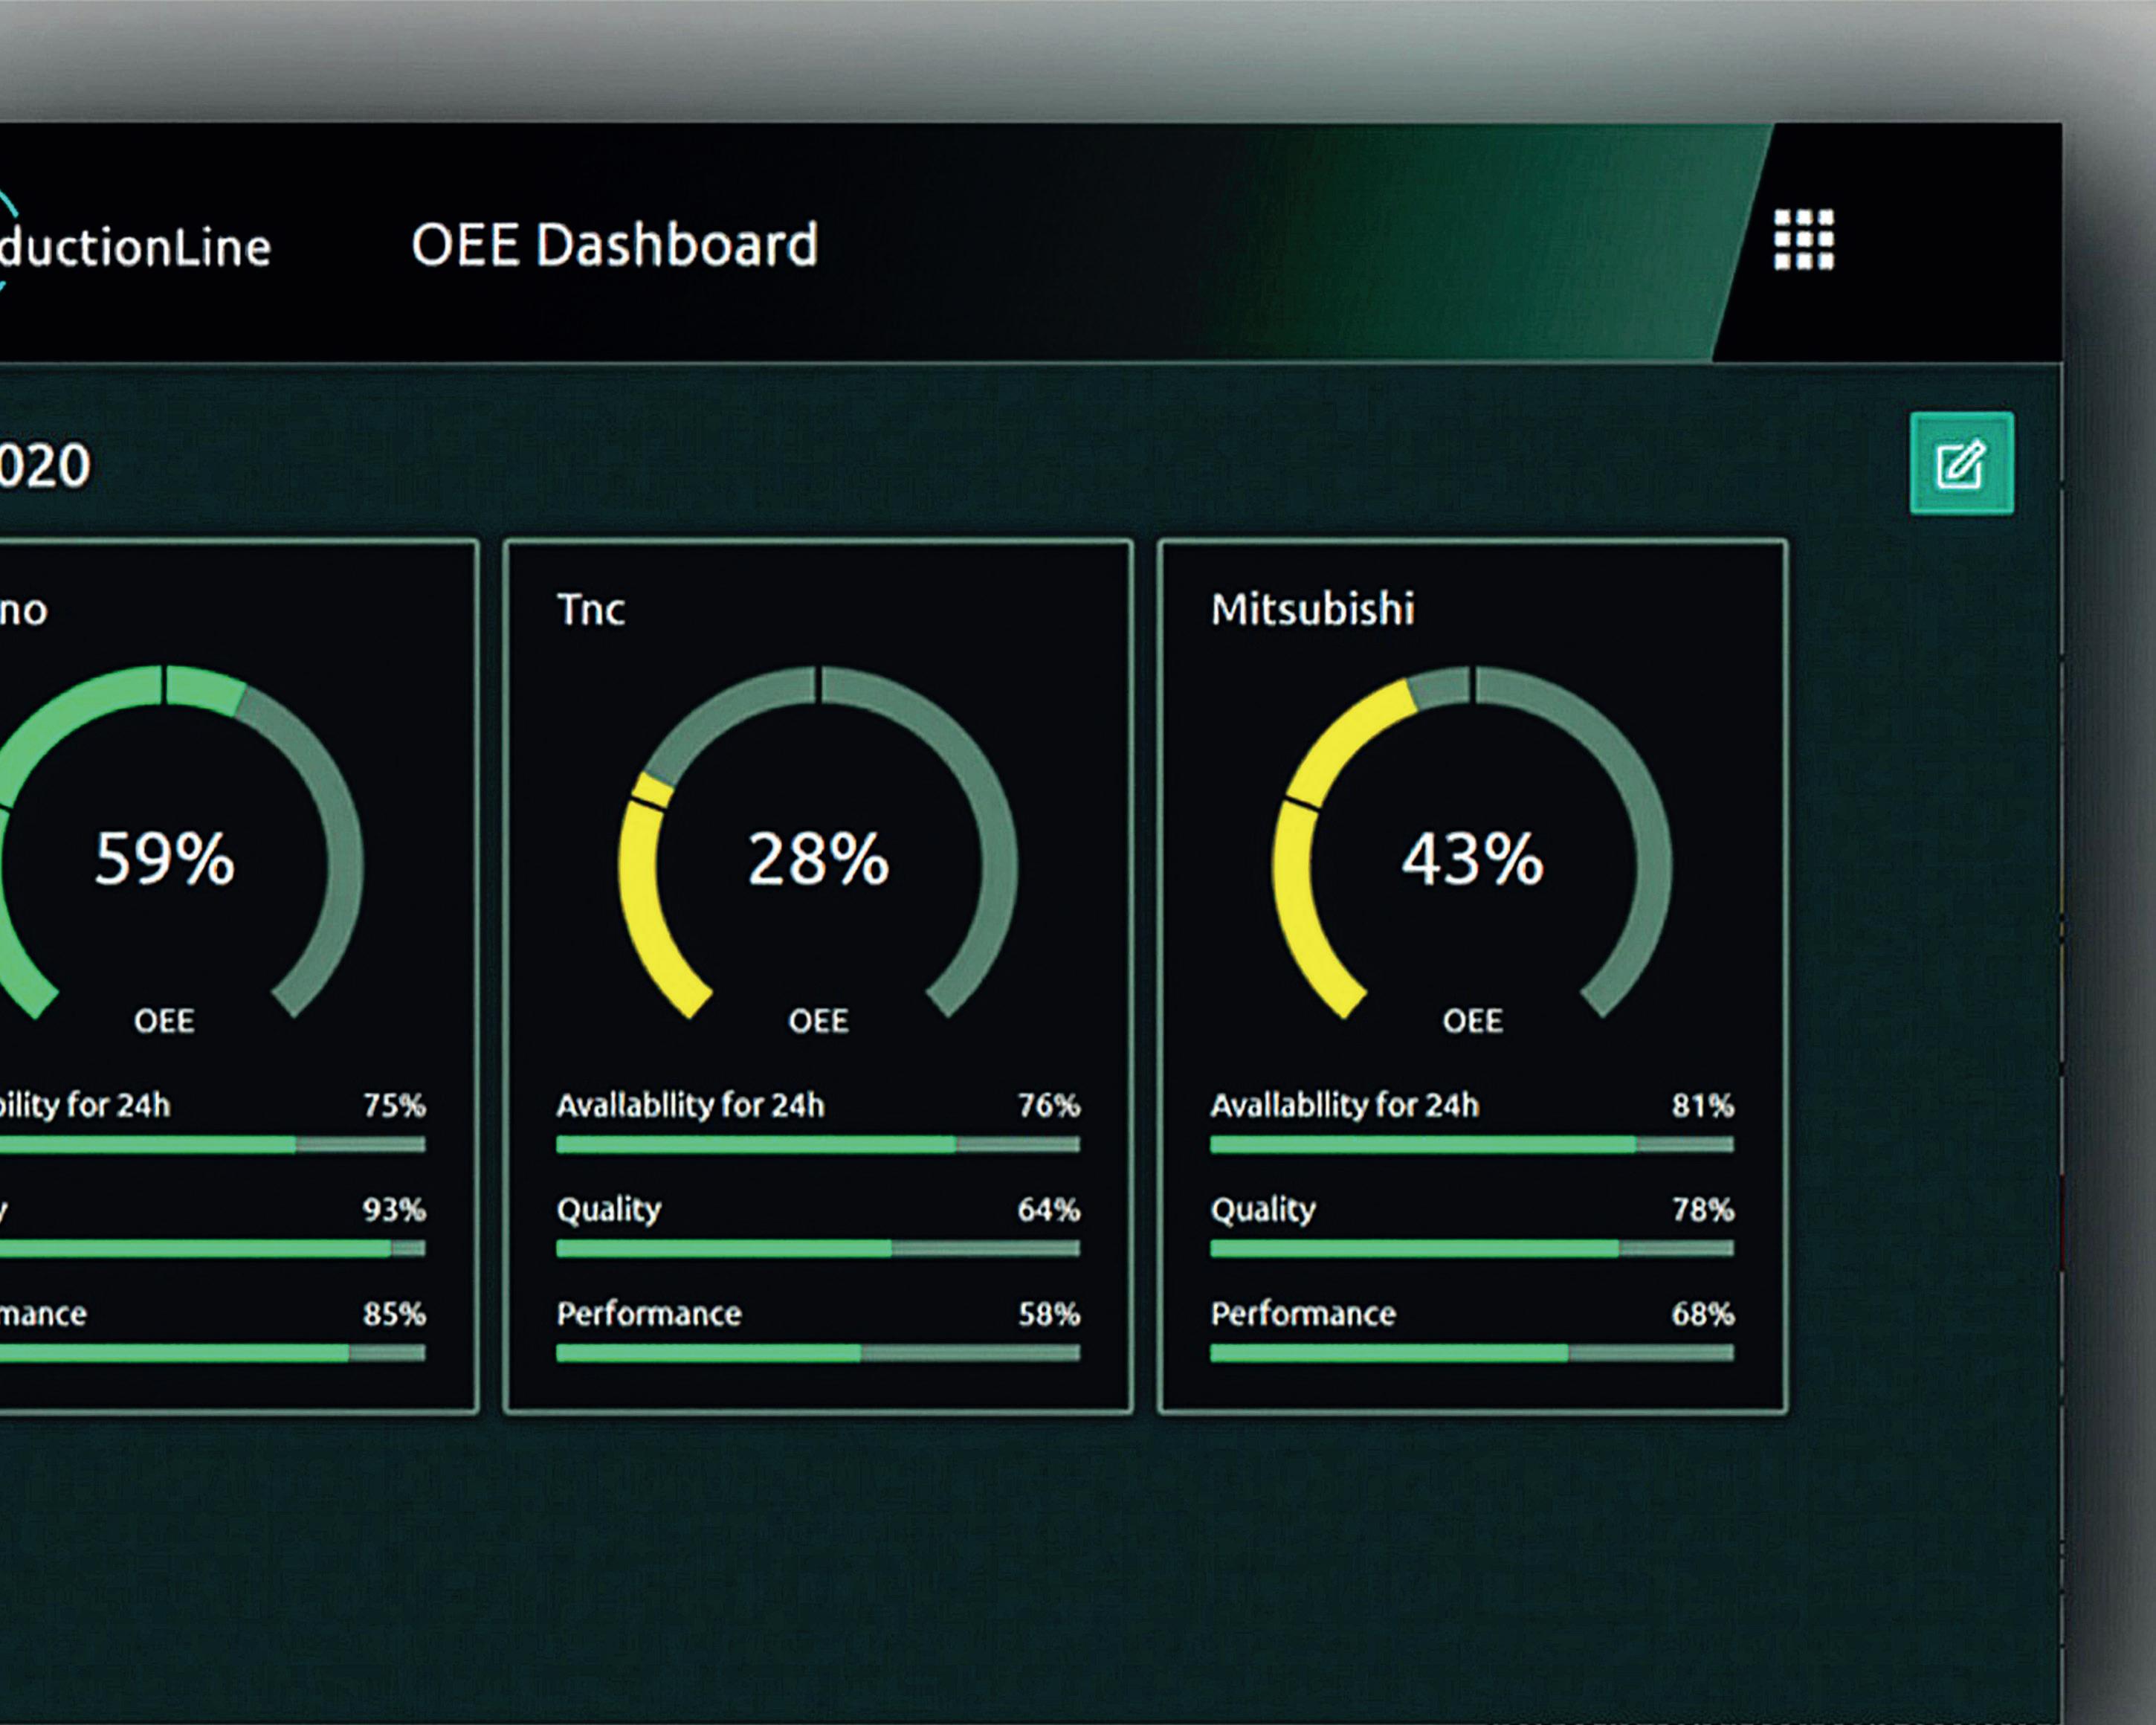Click Mitsubishi Performance progress bar
The width and height of the screenshot is (2156, 1725).
tap(1471, 1354)
